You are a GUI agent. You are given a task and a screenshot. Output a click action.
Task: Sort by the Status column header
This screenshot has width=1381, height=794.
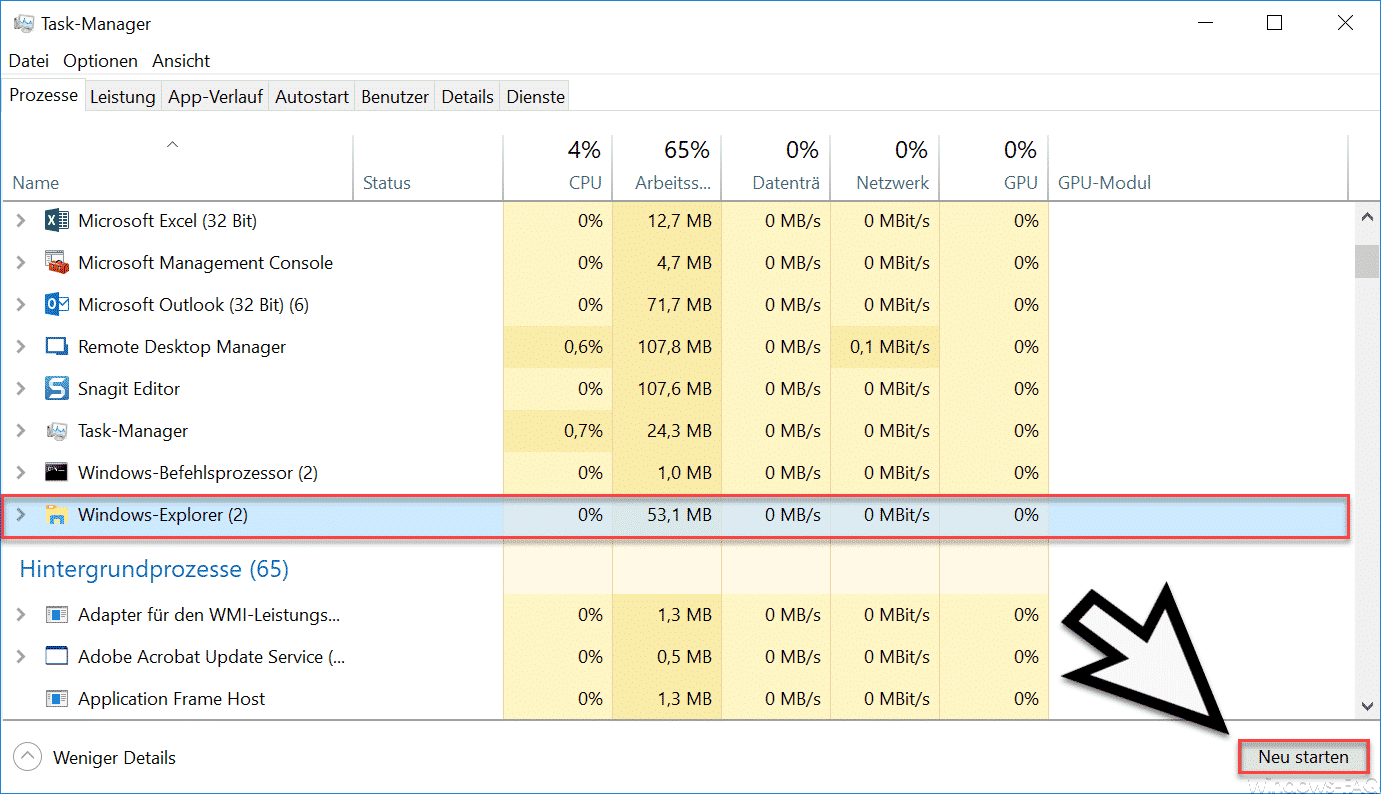pos(428,166)
